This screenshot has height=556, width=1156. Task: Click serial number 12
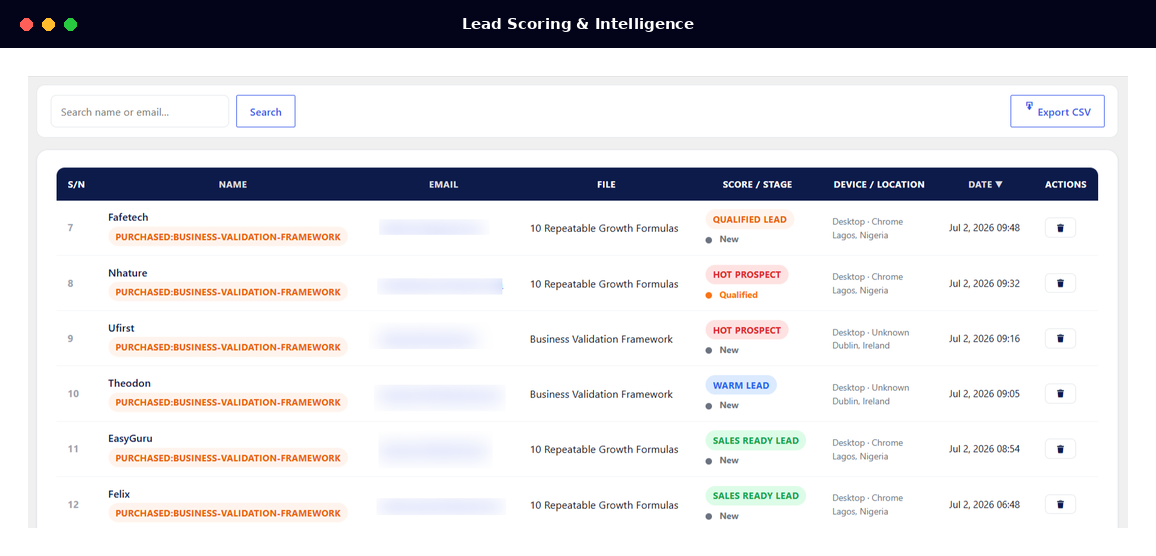(73, 505)
